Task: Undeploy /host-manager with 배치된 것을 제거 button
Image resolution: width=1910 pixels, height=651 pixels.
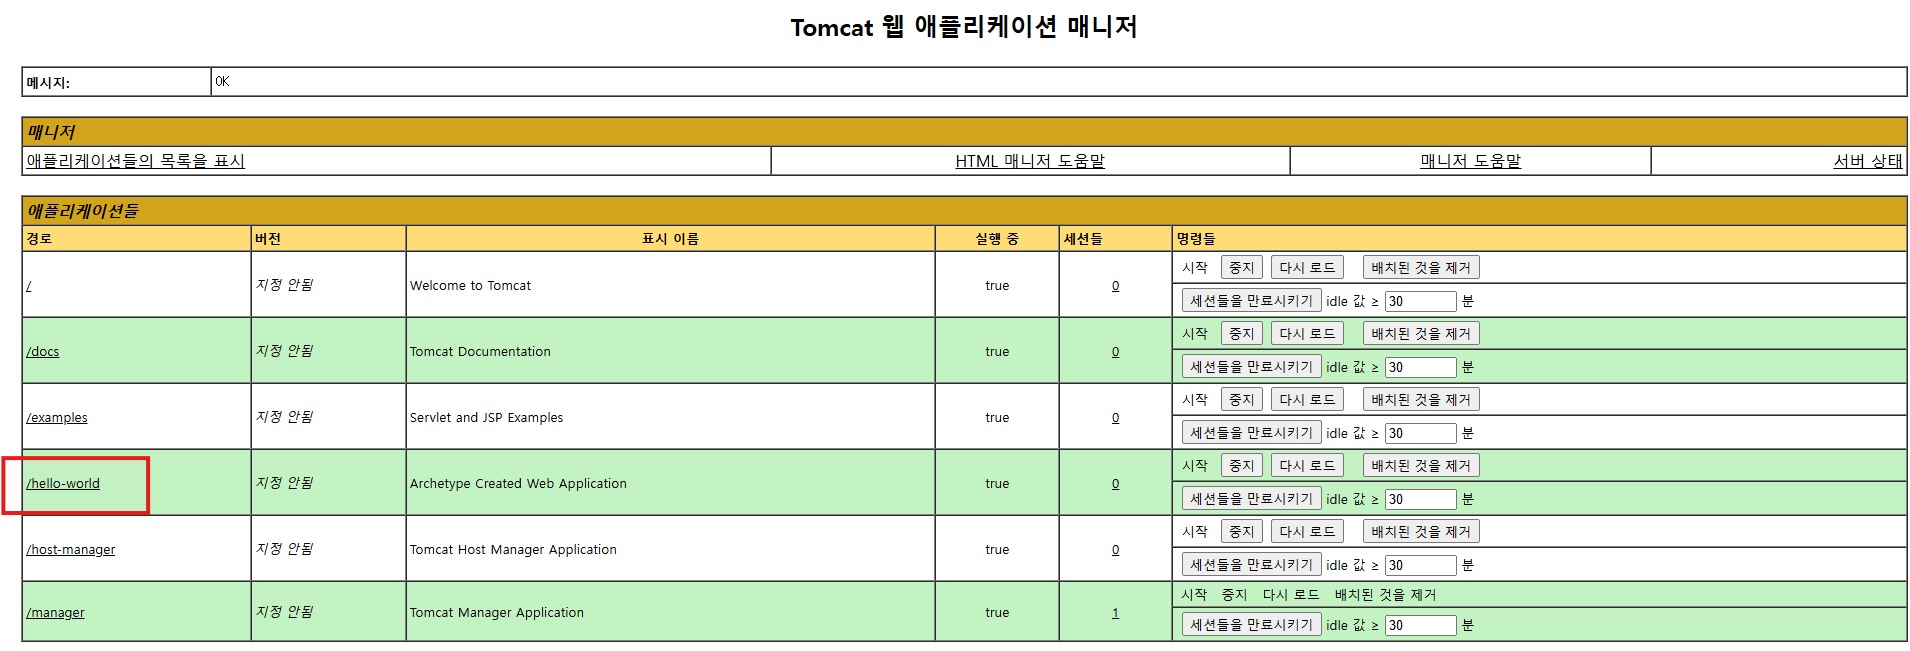Action: (1421, 532)
